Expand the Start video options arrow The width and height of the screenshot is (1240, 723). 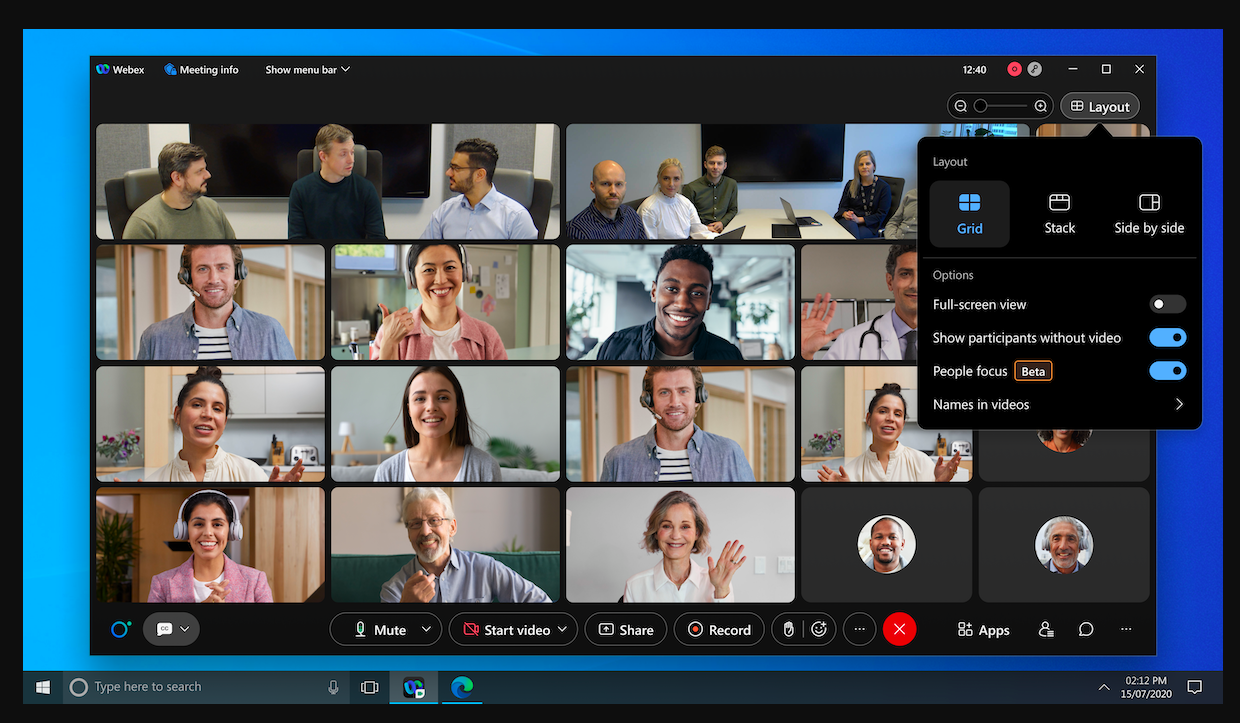tap(562, 630)
